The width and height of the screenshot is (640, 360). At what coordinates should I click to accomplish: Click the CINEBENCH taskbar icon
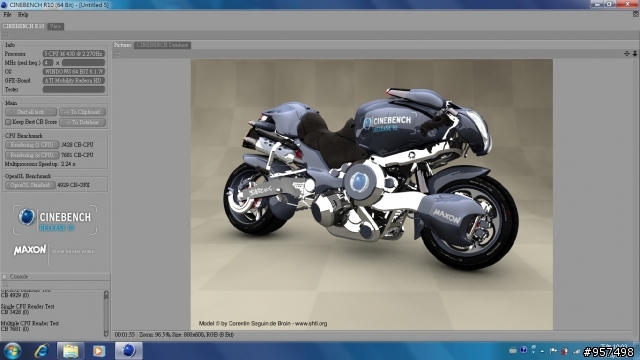coord(129,351)
